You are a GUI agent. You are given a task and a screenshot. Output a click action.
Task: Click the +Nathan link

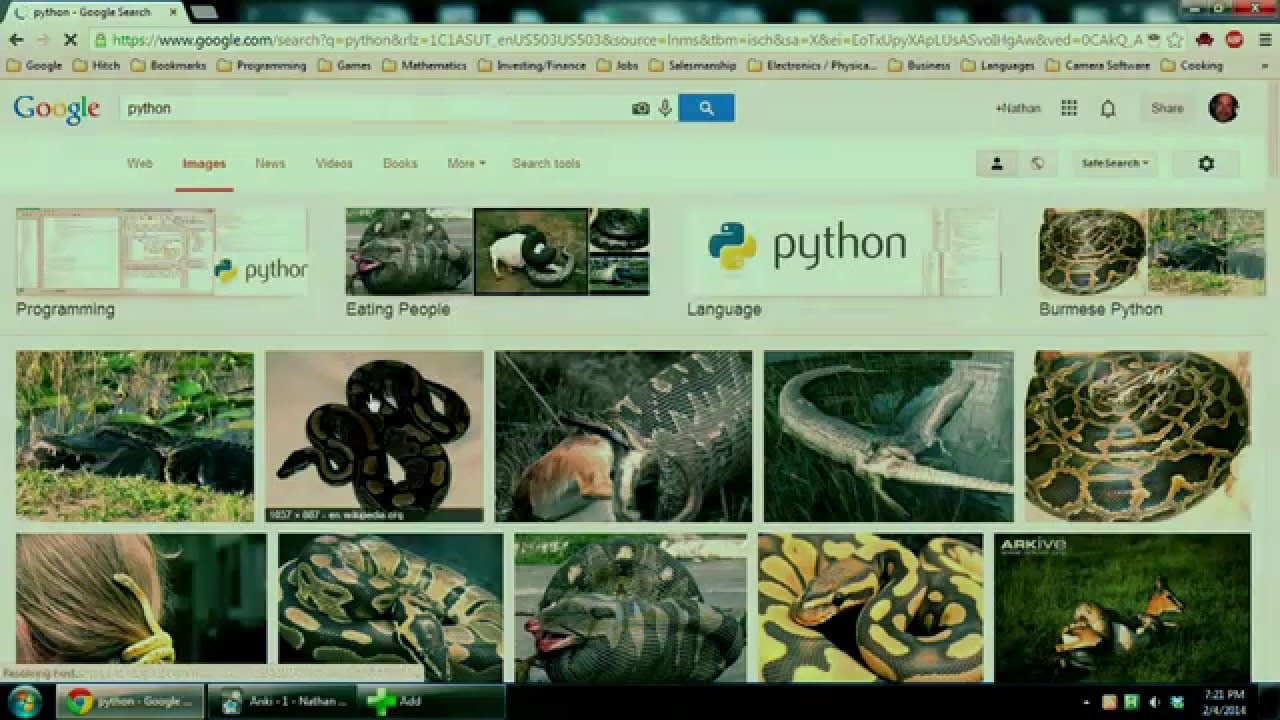[x=1018, y=108]
